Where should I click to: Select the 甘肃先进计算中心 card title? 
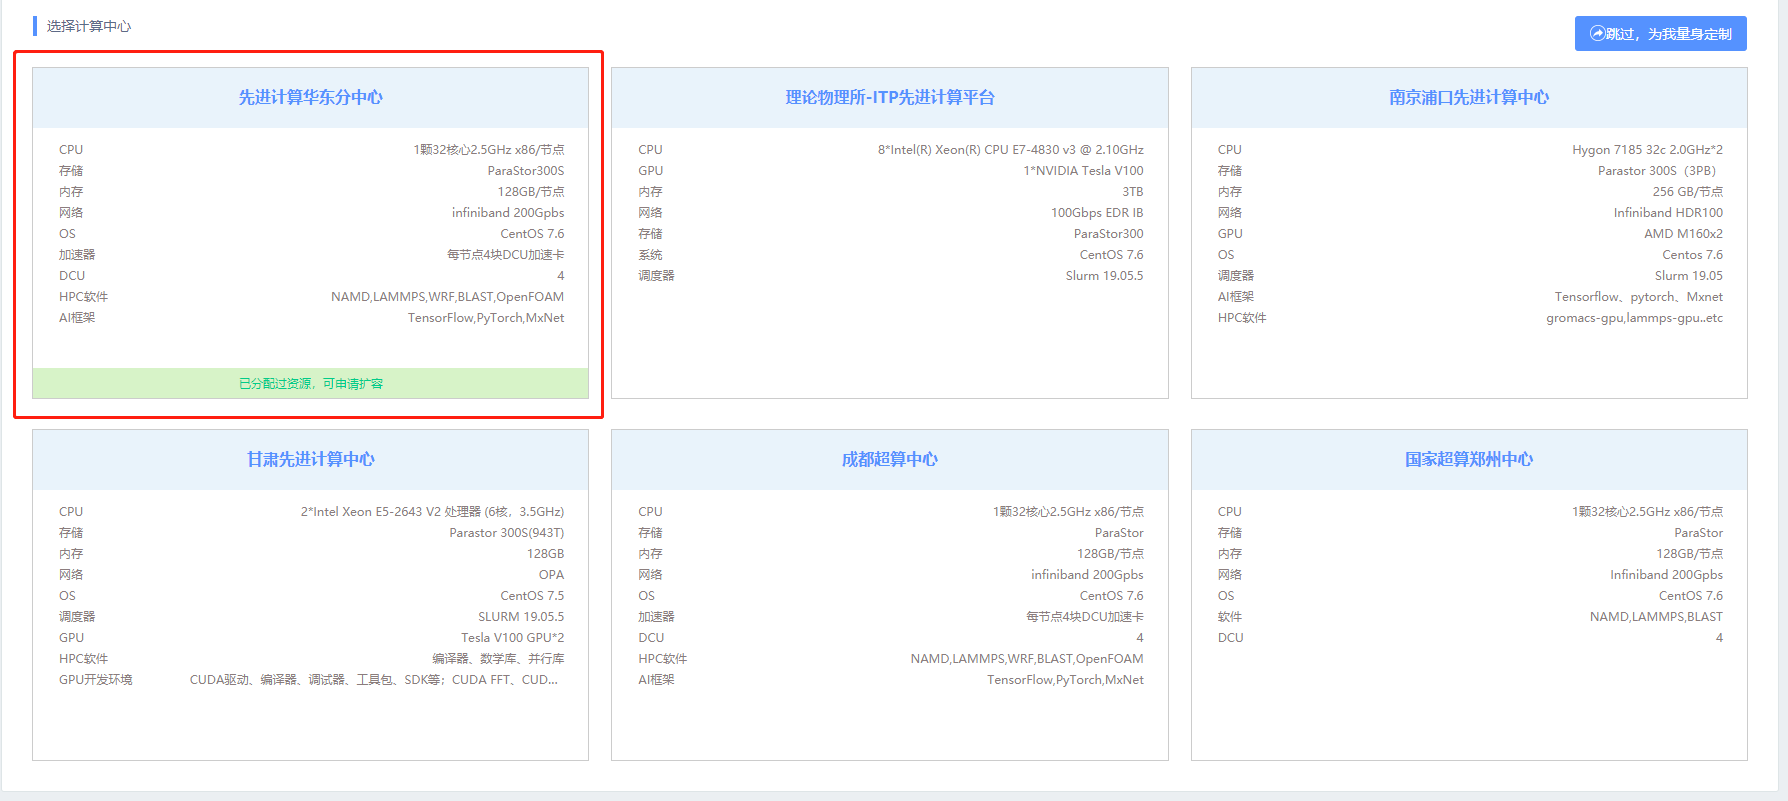point(310,459)
